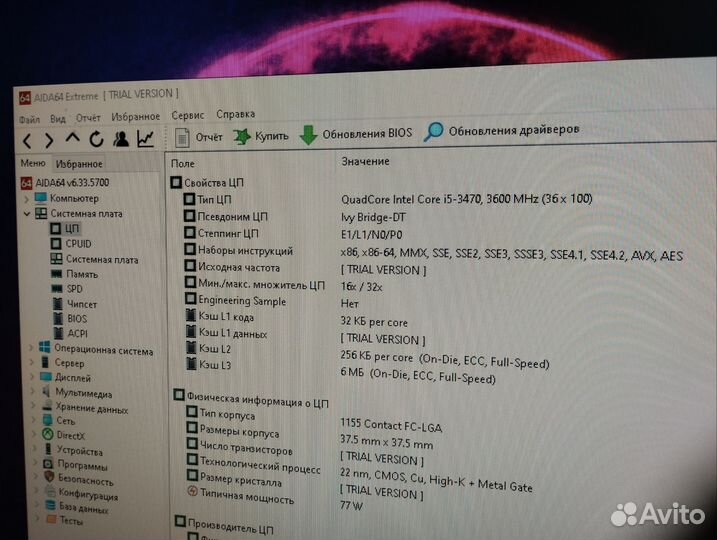Select the Свойства ЦП group row
This screenshot has width=717, height=540.
point(207,183)
